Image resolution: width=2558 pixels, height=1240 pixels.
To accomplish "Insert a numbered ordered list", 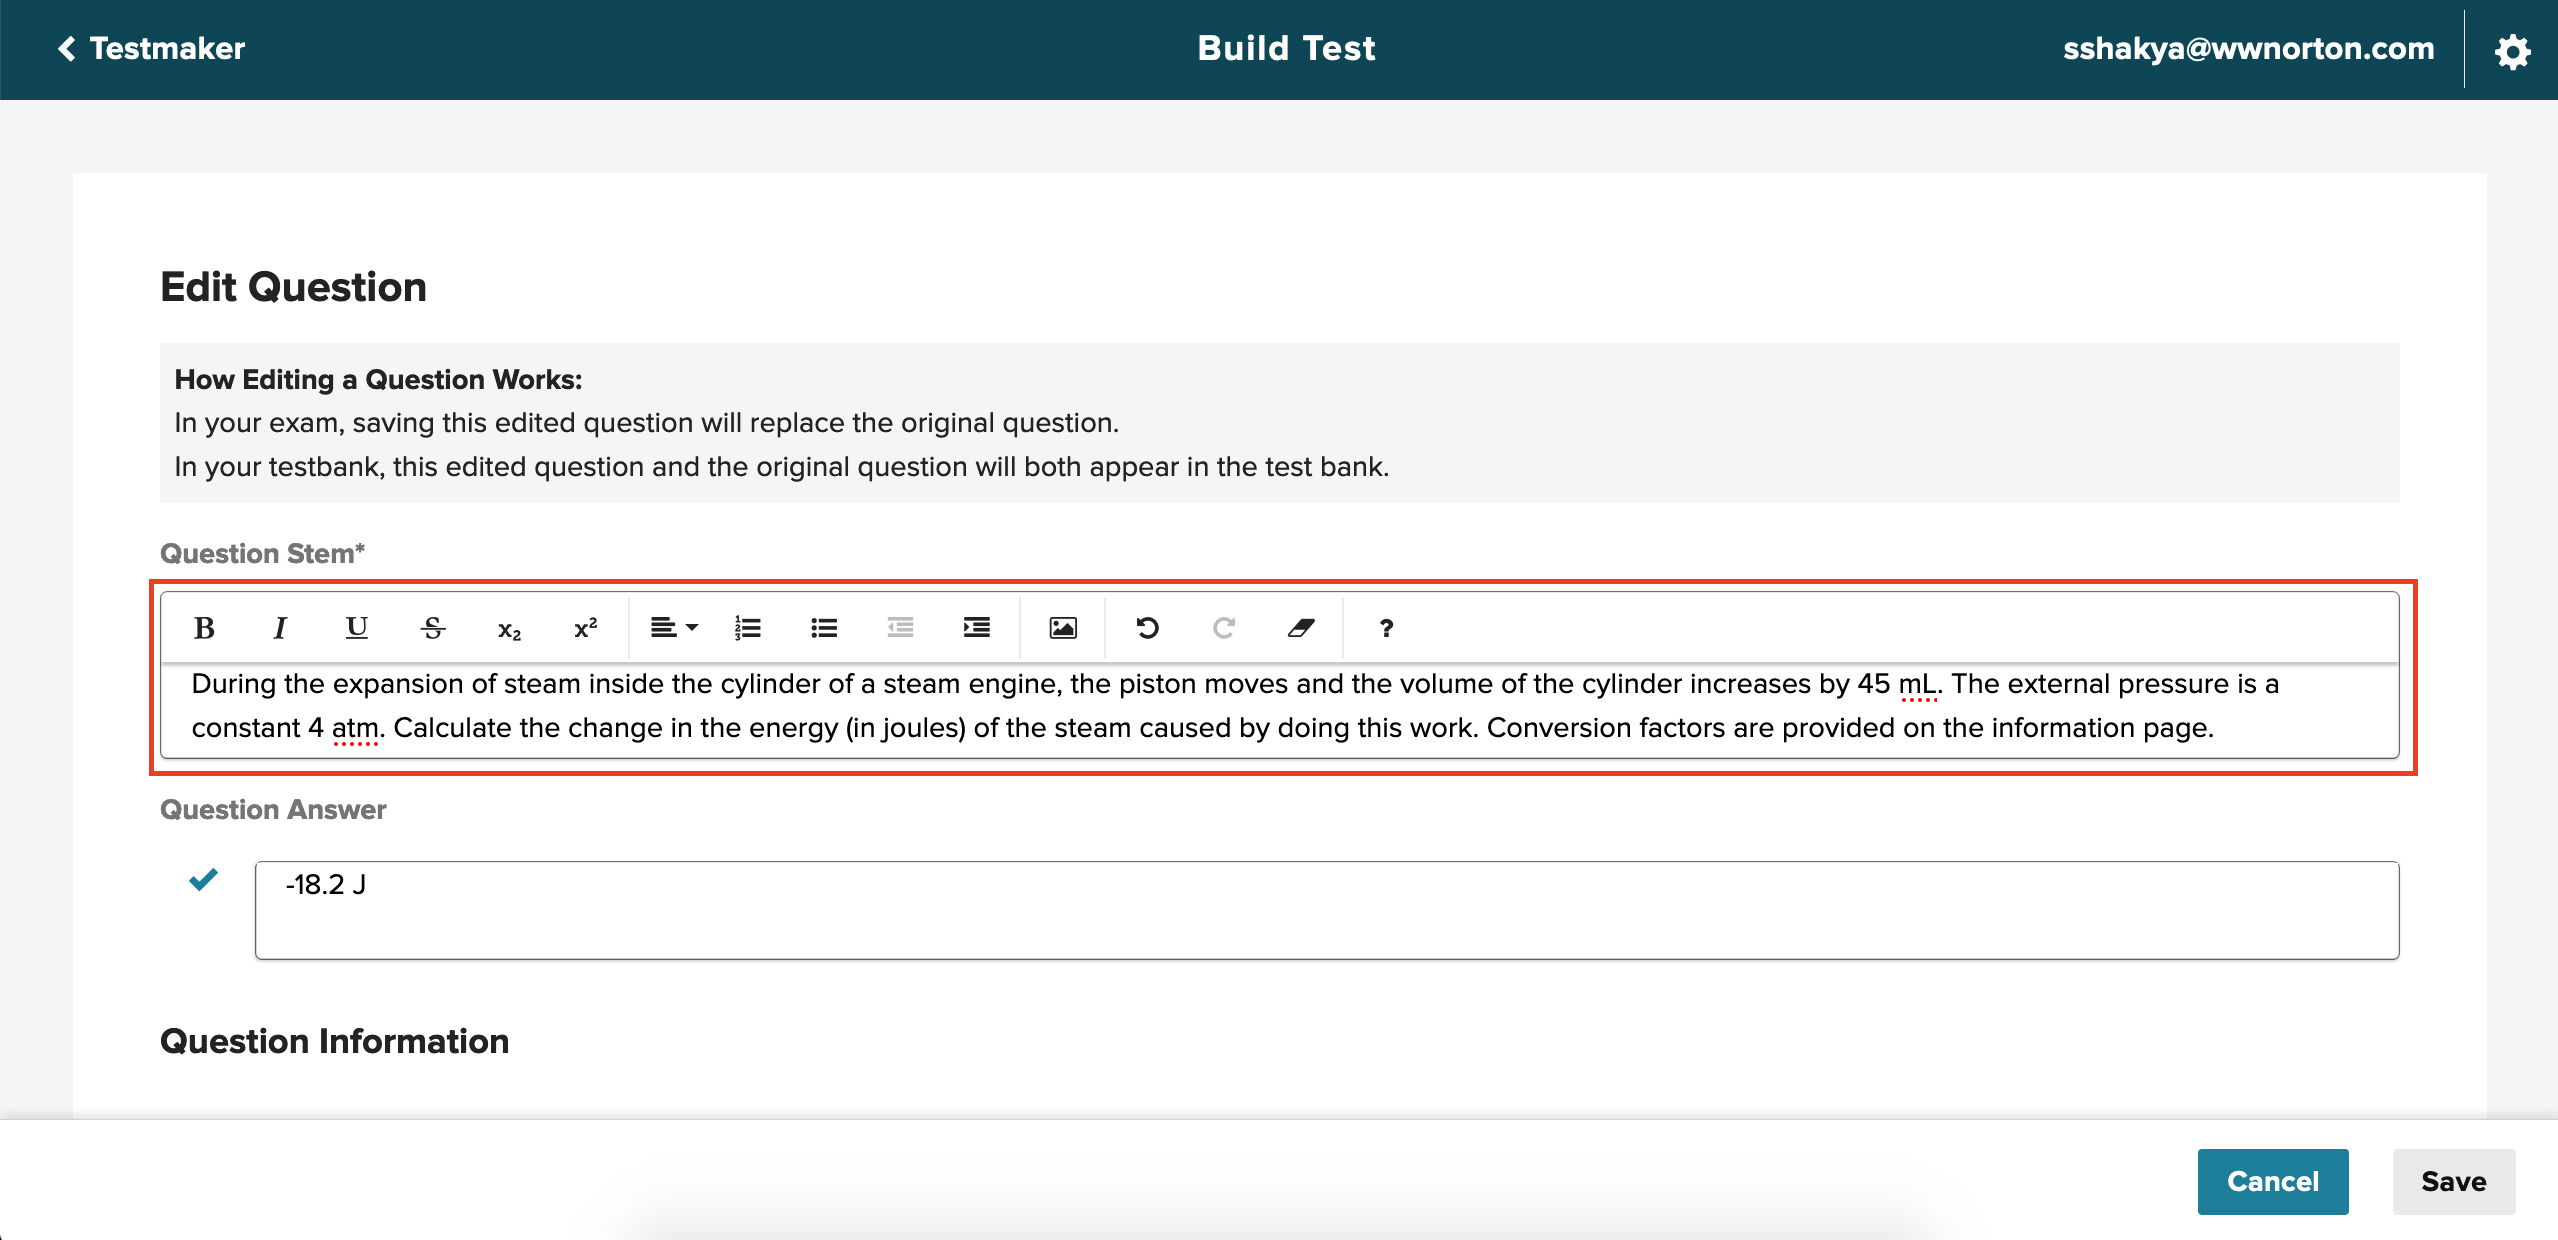I will (x=747, y=628).
